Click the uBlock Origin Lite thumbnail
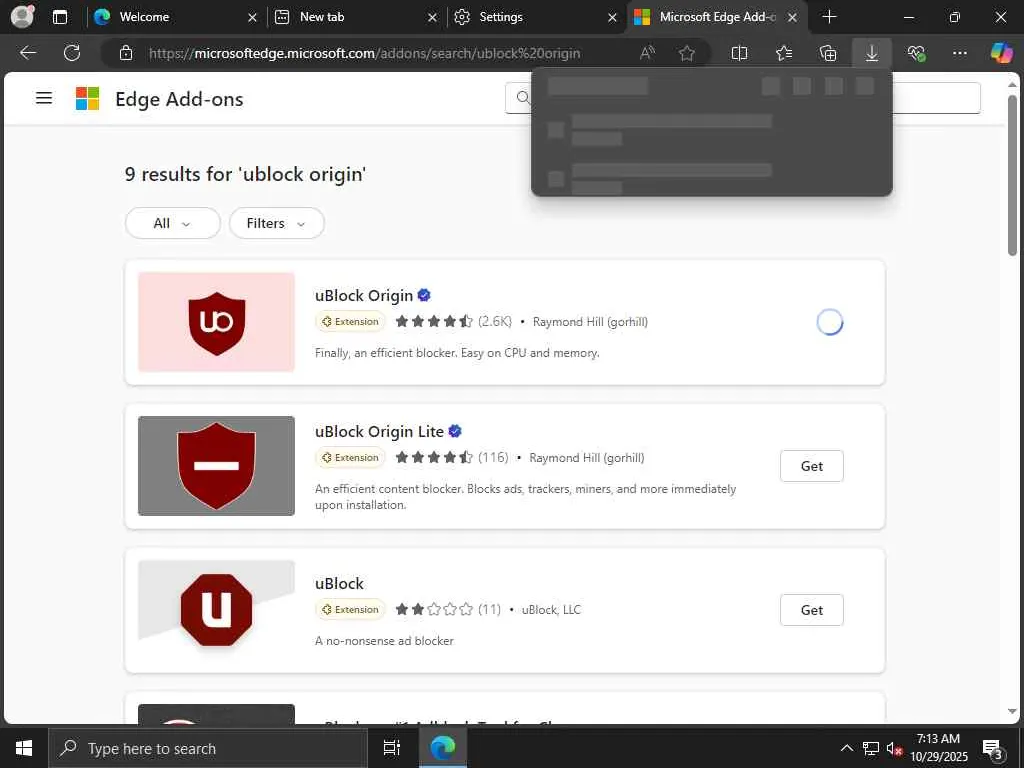The height and width of the screenshot is (768, 1024). pos(216,466)
